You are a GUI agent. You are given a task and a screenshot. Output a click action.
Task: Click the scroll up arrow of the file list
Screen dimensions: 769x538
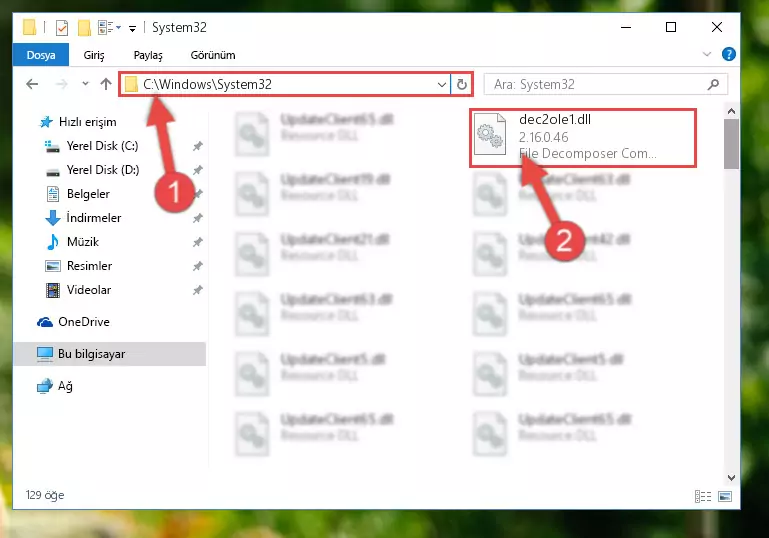click(731, 111)
